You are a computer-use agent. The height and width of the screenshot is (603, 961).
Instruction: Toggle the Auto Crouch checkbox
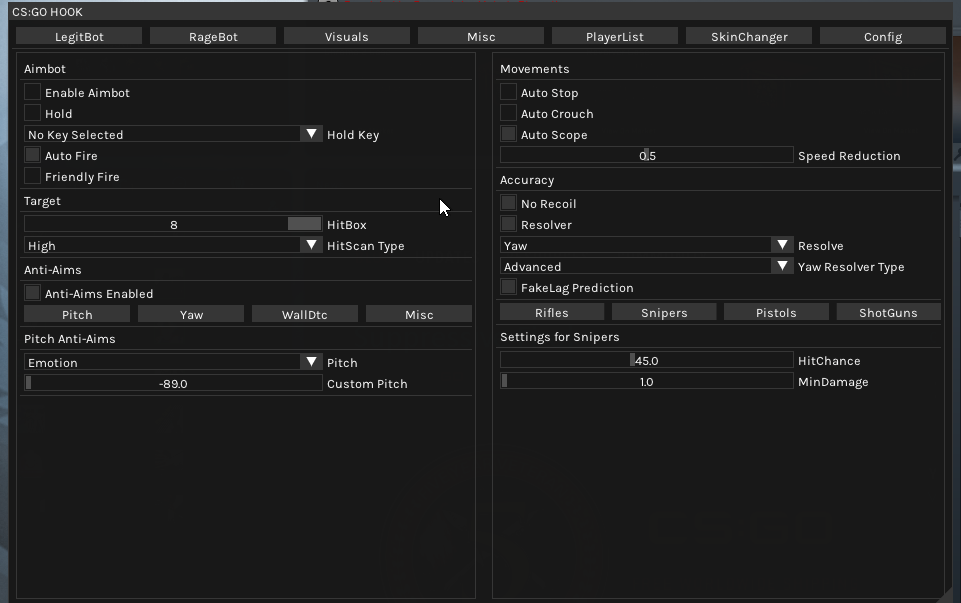pyautogui.click(x=509, y=113)
